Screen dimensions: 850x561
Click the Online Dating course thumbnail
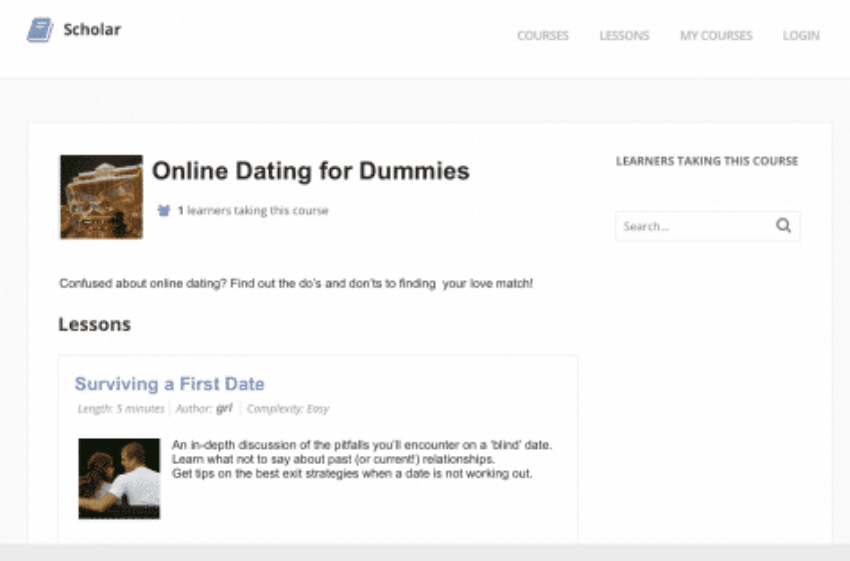(x=101, y=197)
